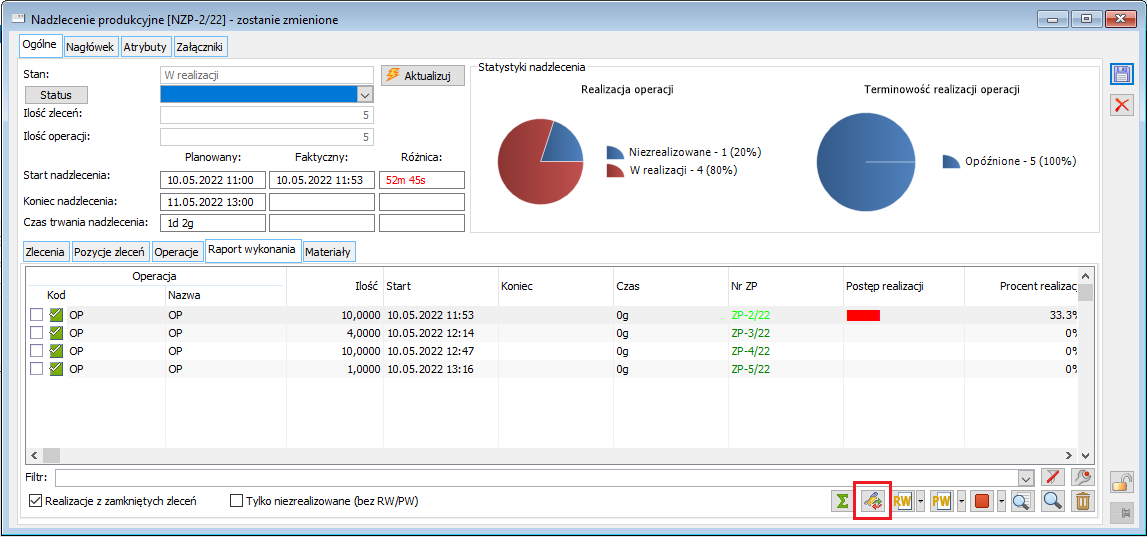Click green status icon in ZP-2/22 row
The image size is (1147, 537).
[x=56, y=315]
